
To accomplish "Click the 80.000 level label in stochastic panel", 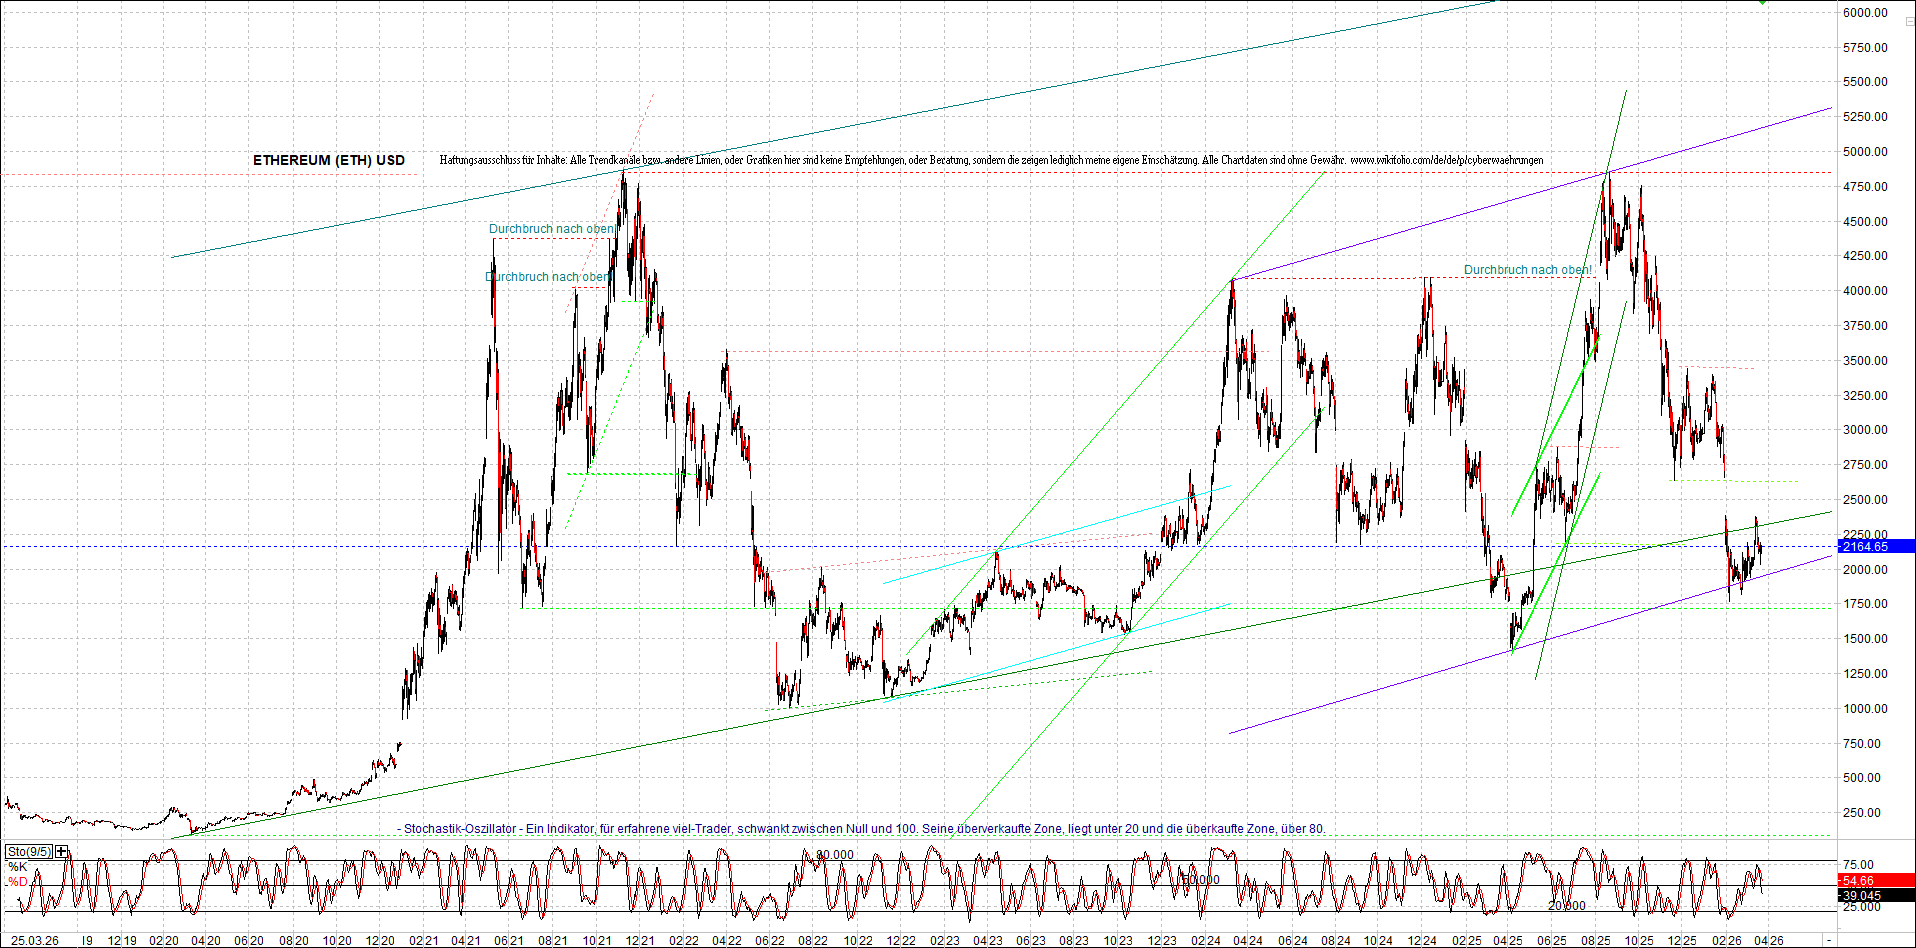I will tap(835, 855).
